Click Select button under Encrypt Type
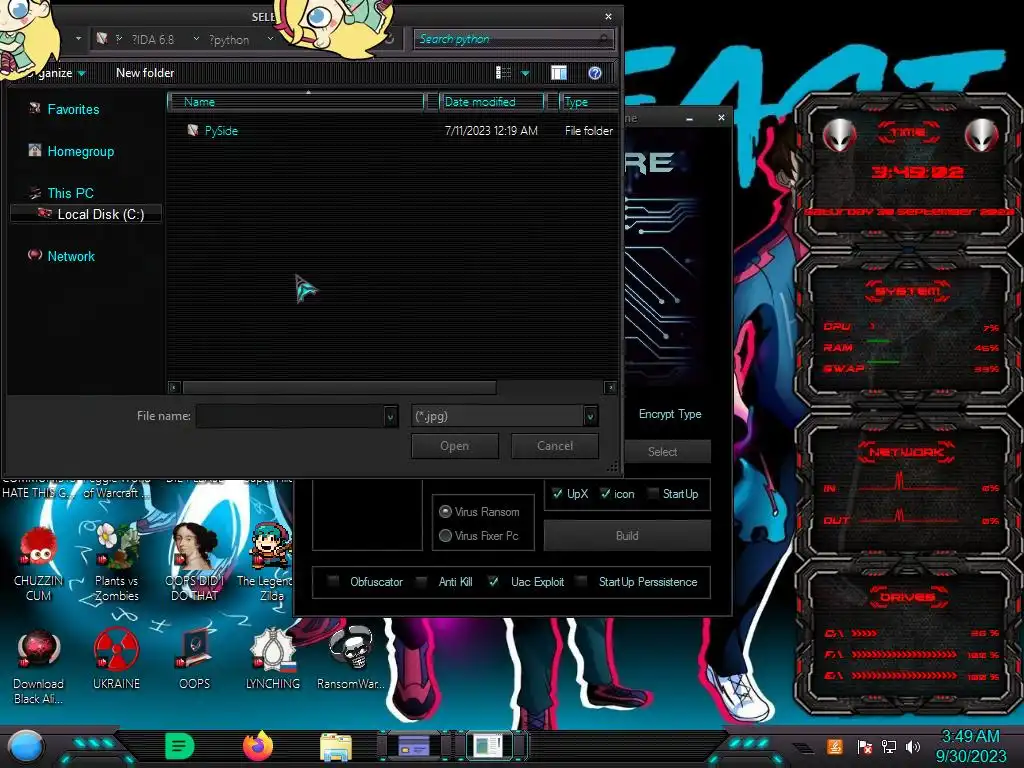Image resolution: width=1024 pixels, height=768 pixels. click(x=662, y=452)
